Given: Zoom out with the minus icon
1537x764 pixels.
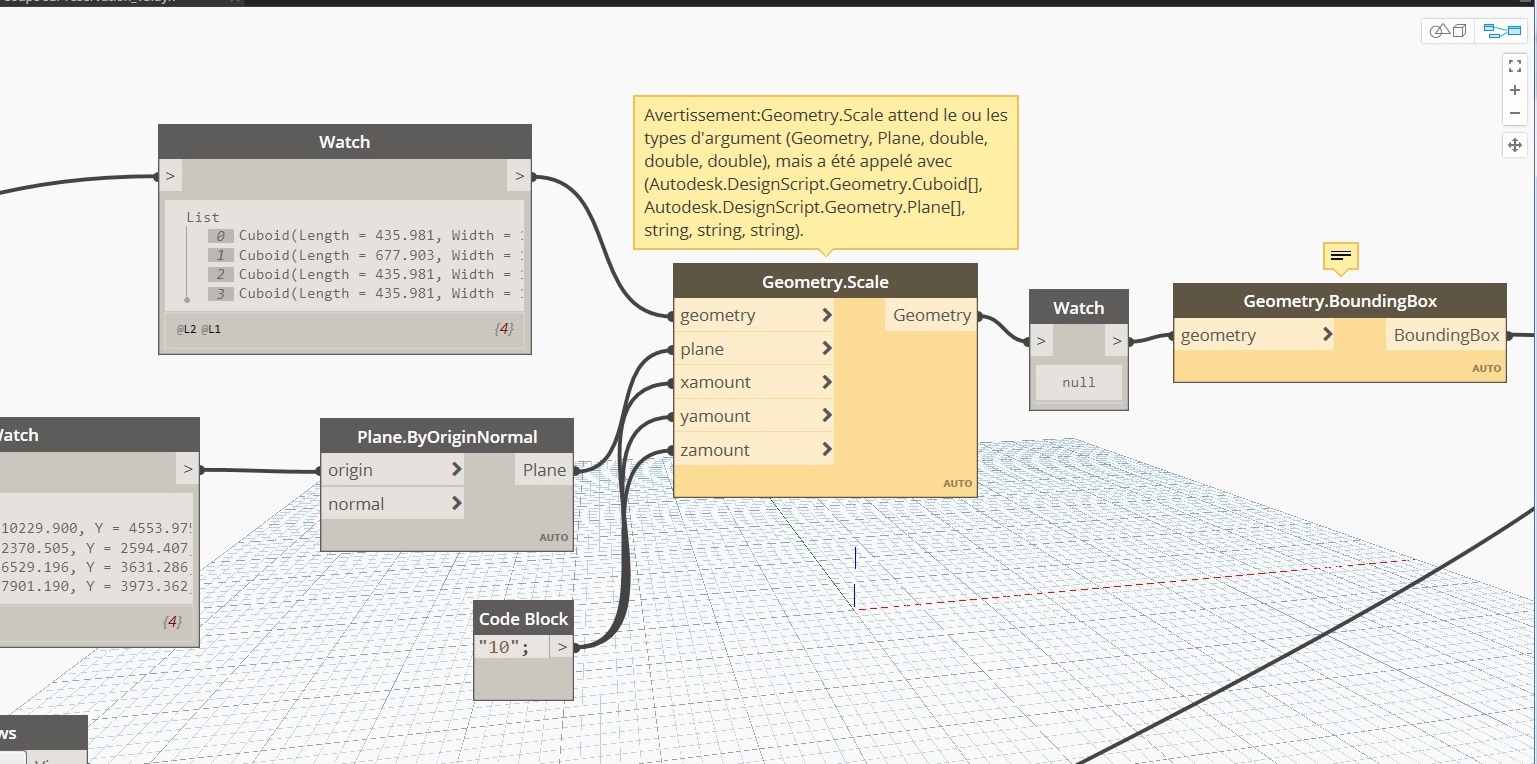Looking at the screenshot, I should point(1514,113).
